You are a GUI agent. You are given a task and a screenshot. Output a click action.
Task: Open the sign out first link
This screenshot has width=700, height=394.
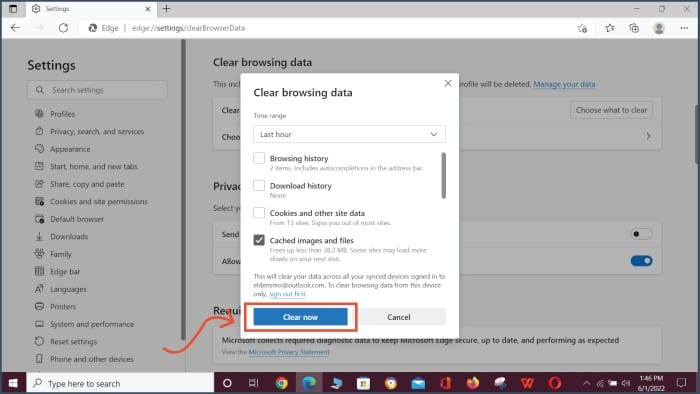tap(288, 294)
